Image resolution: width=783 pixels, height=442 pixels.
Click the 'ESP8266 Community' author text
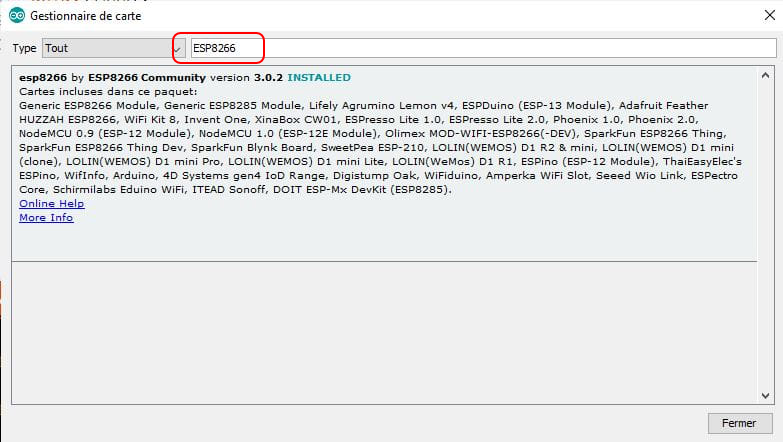tap(147, 78)
